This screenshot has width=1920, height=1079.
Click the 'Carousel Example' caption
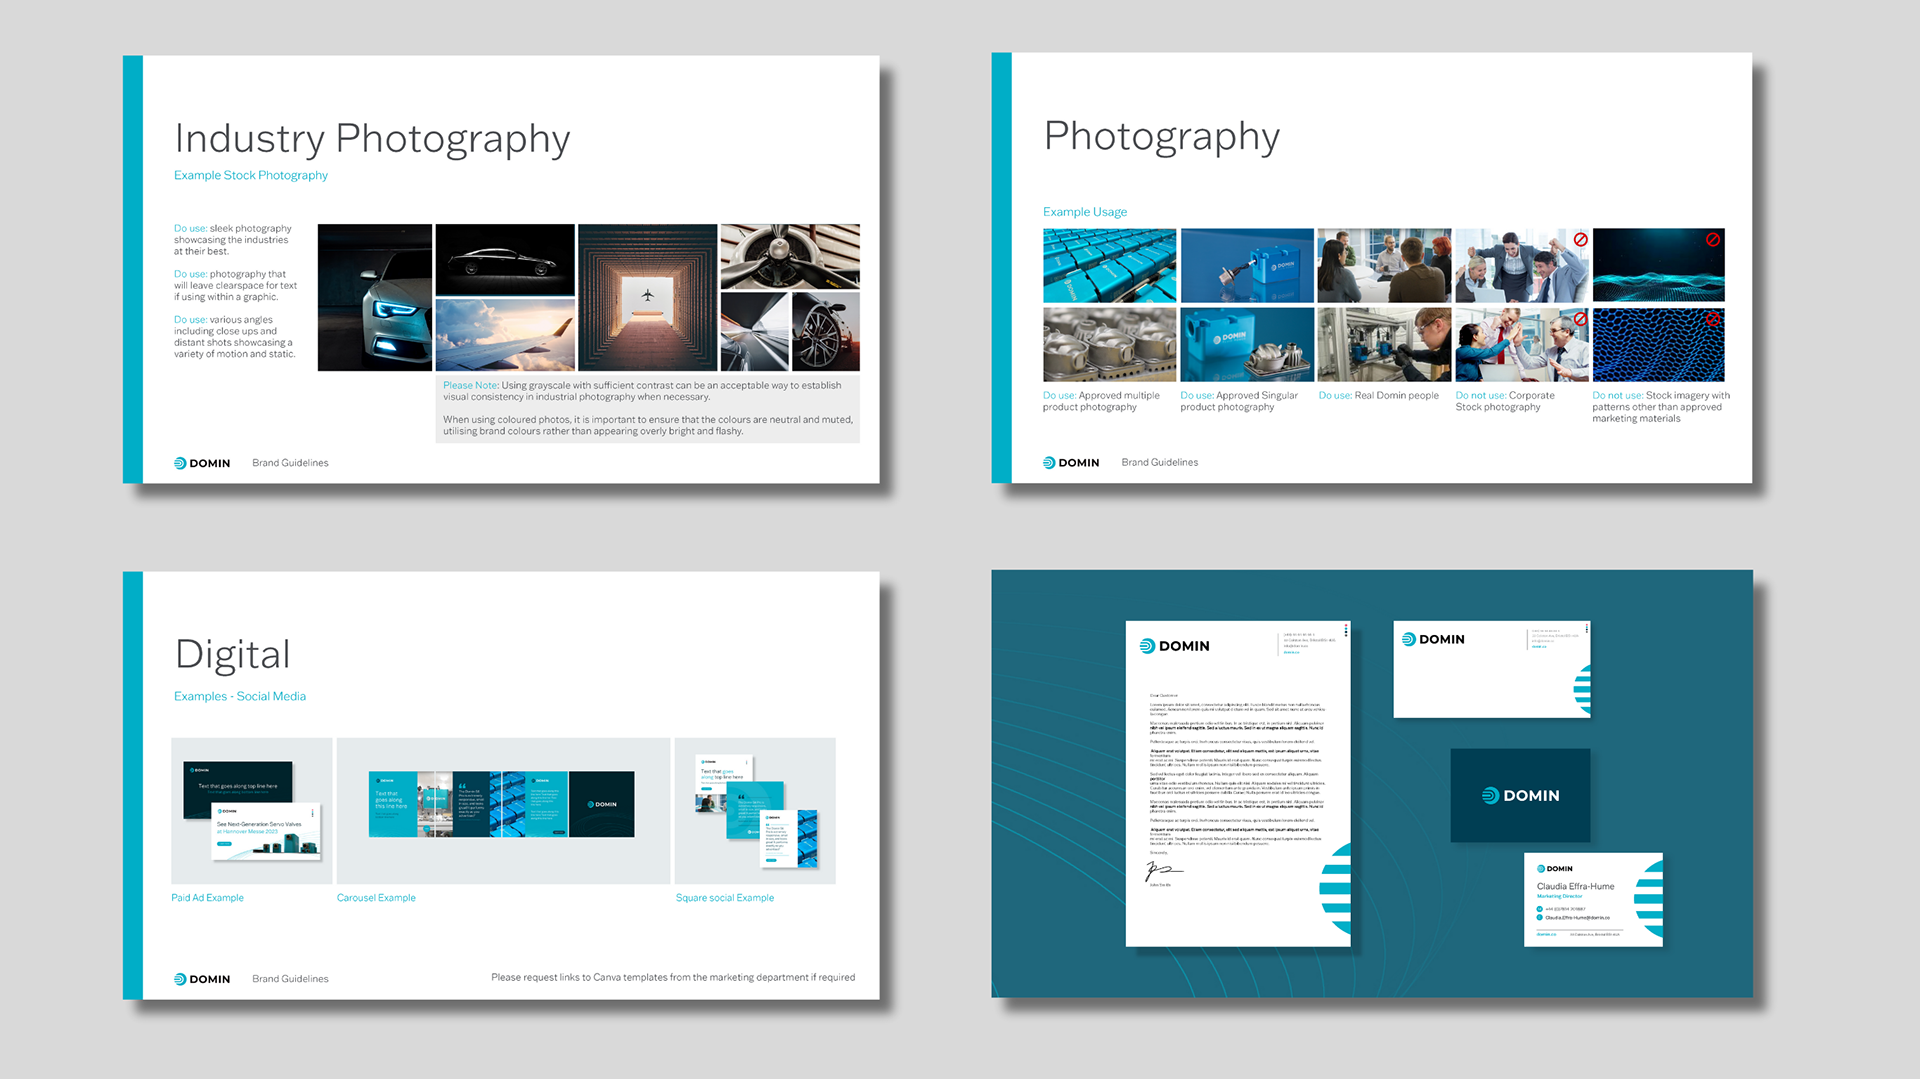pos(376,898)
